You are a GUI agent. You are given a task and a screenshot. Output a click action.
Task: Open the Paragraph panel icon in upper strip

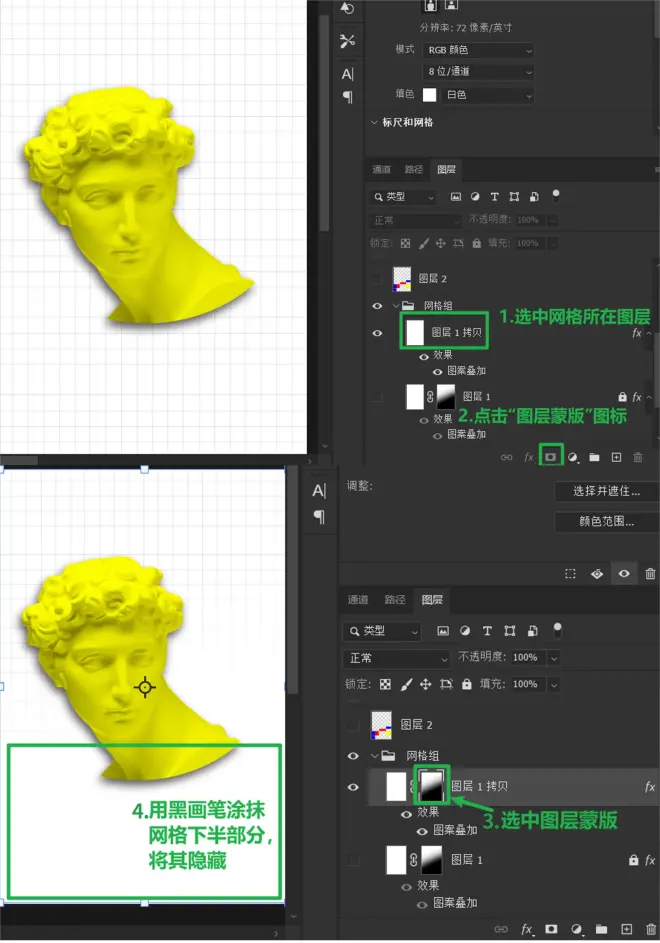348,97
